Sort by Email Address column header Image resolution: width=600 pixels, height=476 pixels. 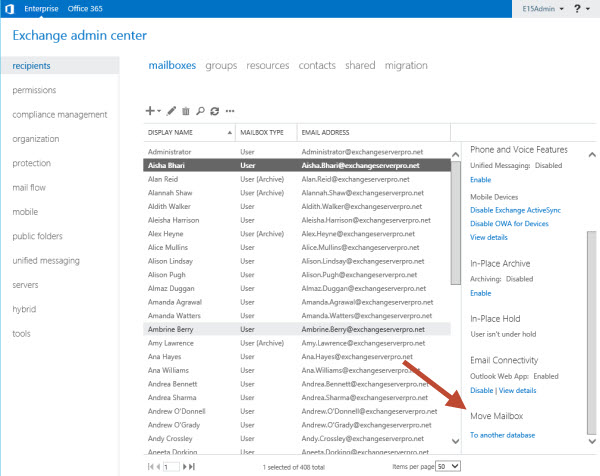(x=374, y=132)
